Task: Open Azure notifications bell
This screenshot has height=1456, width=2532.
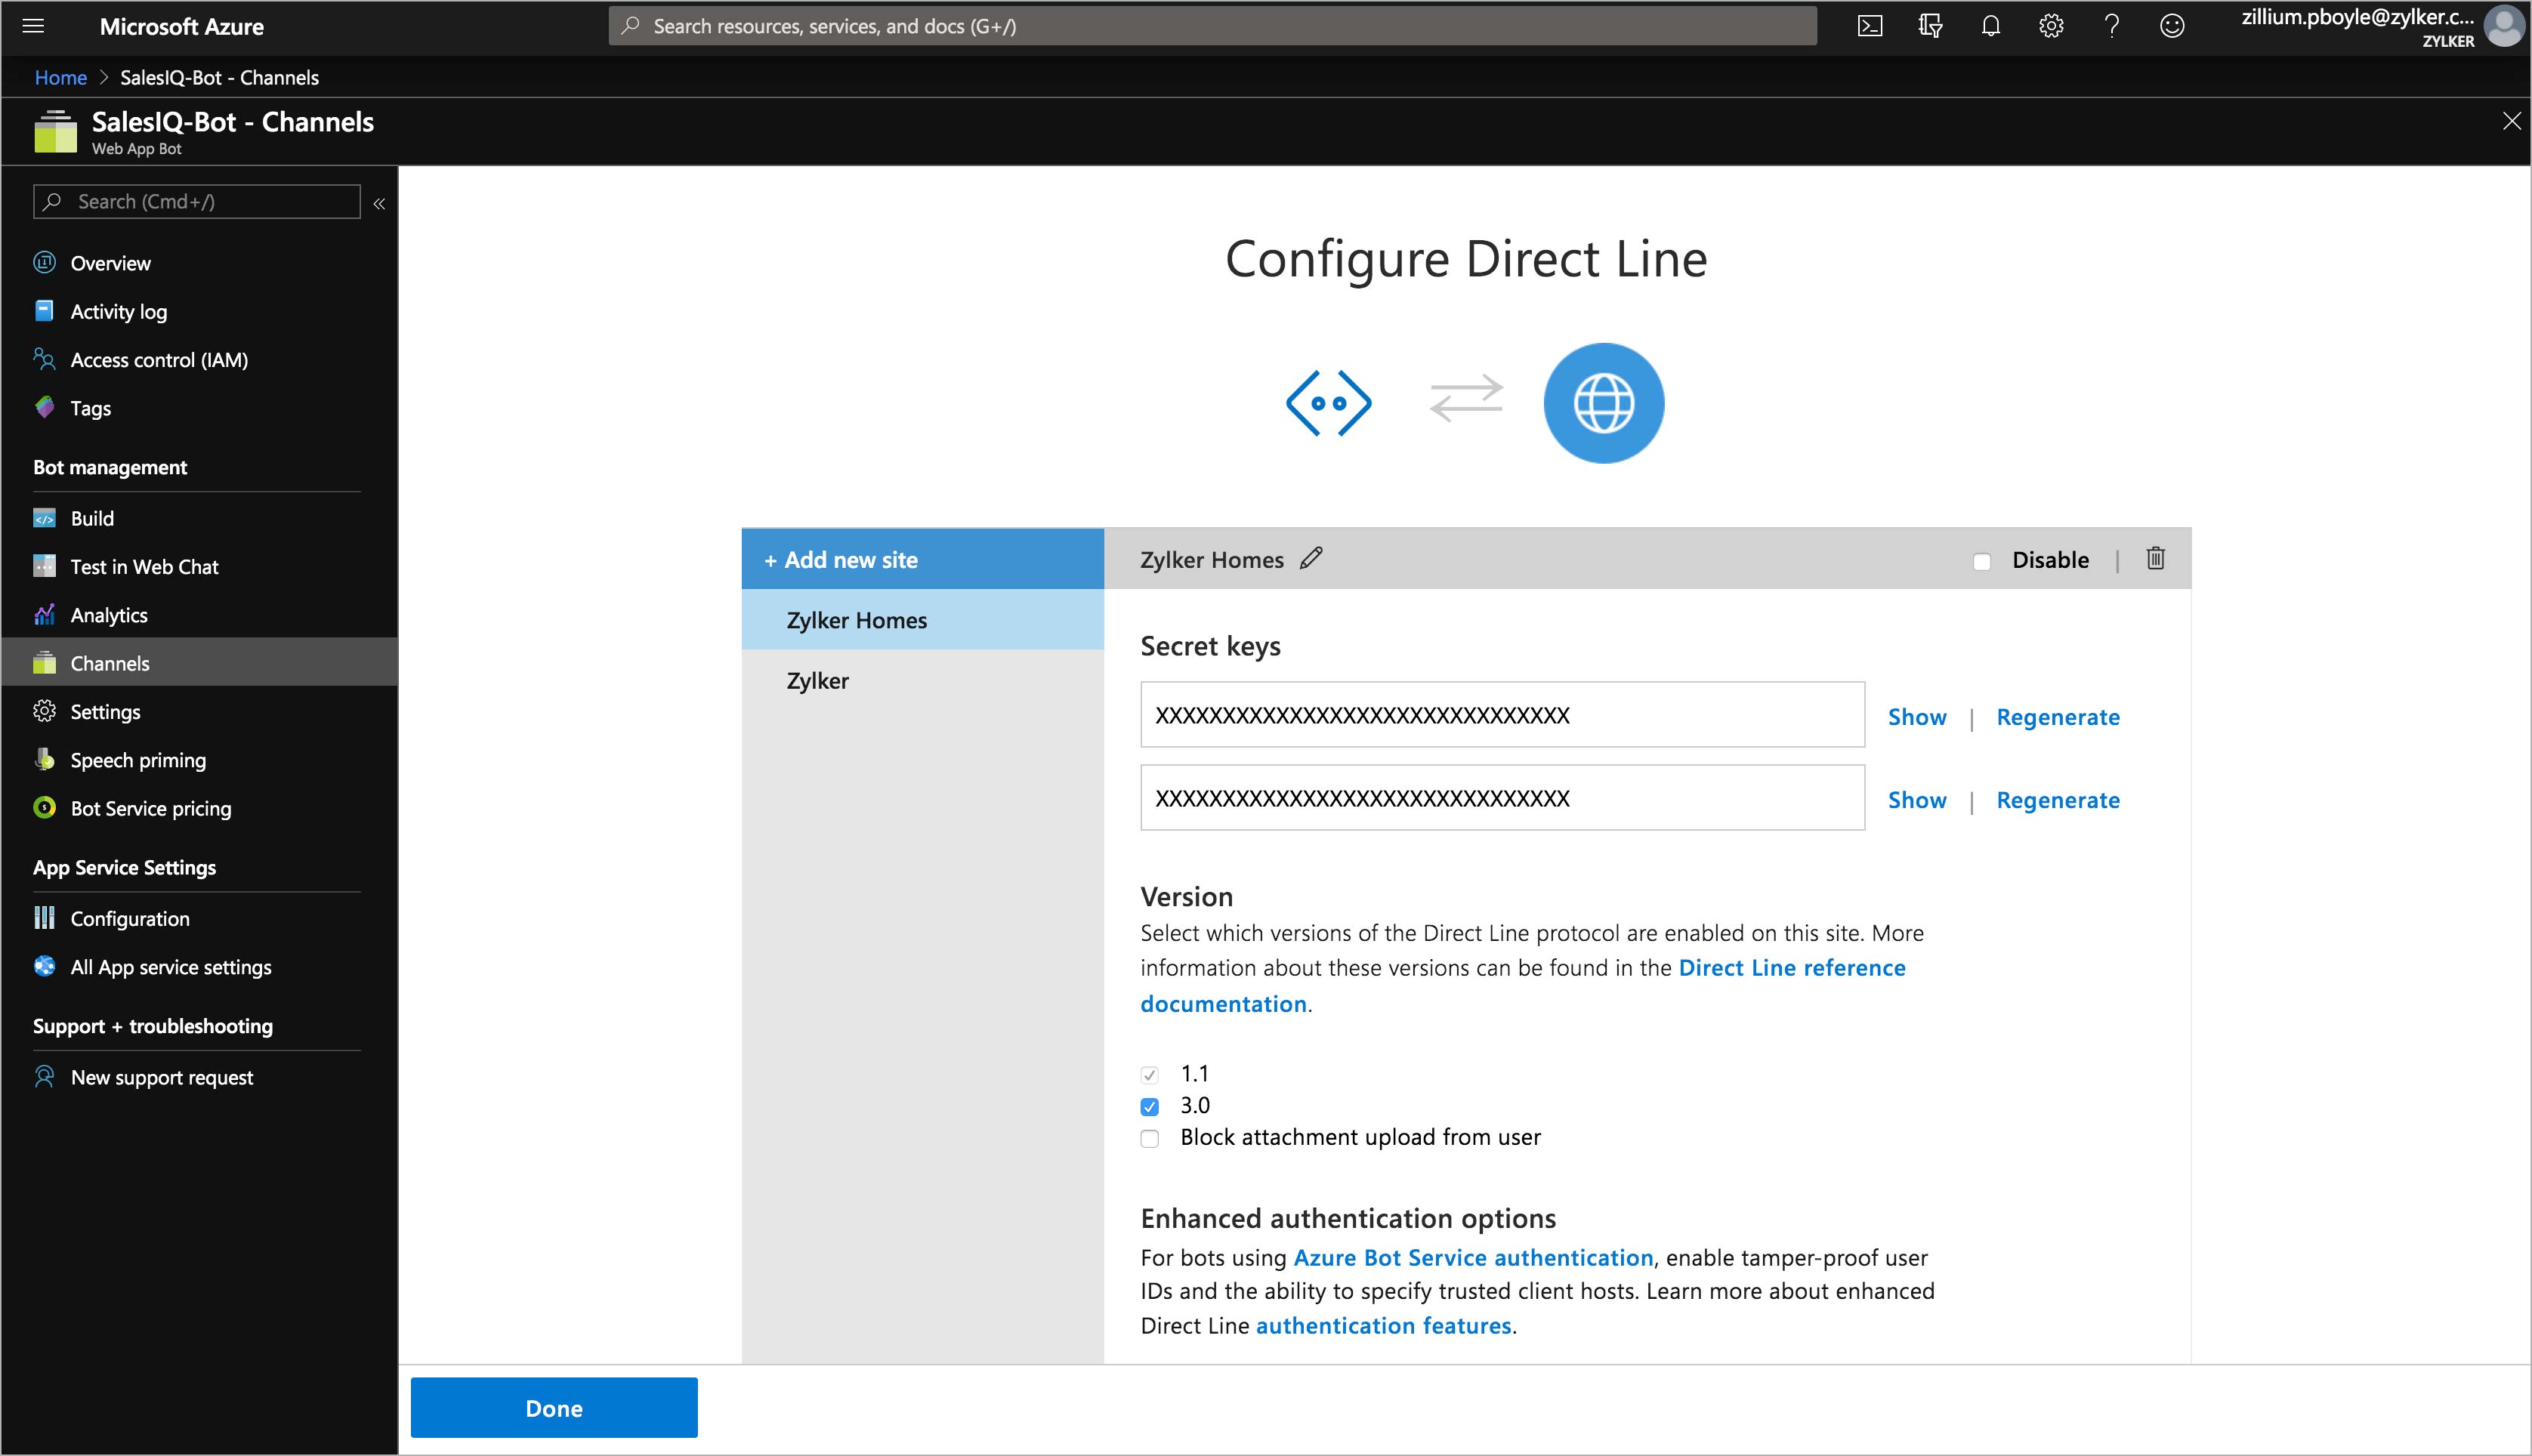Action: [1990, 26]
